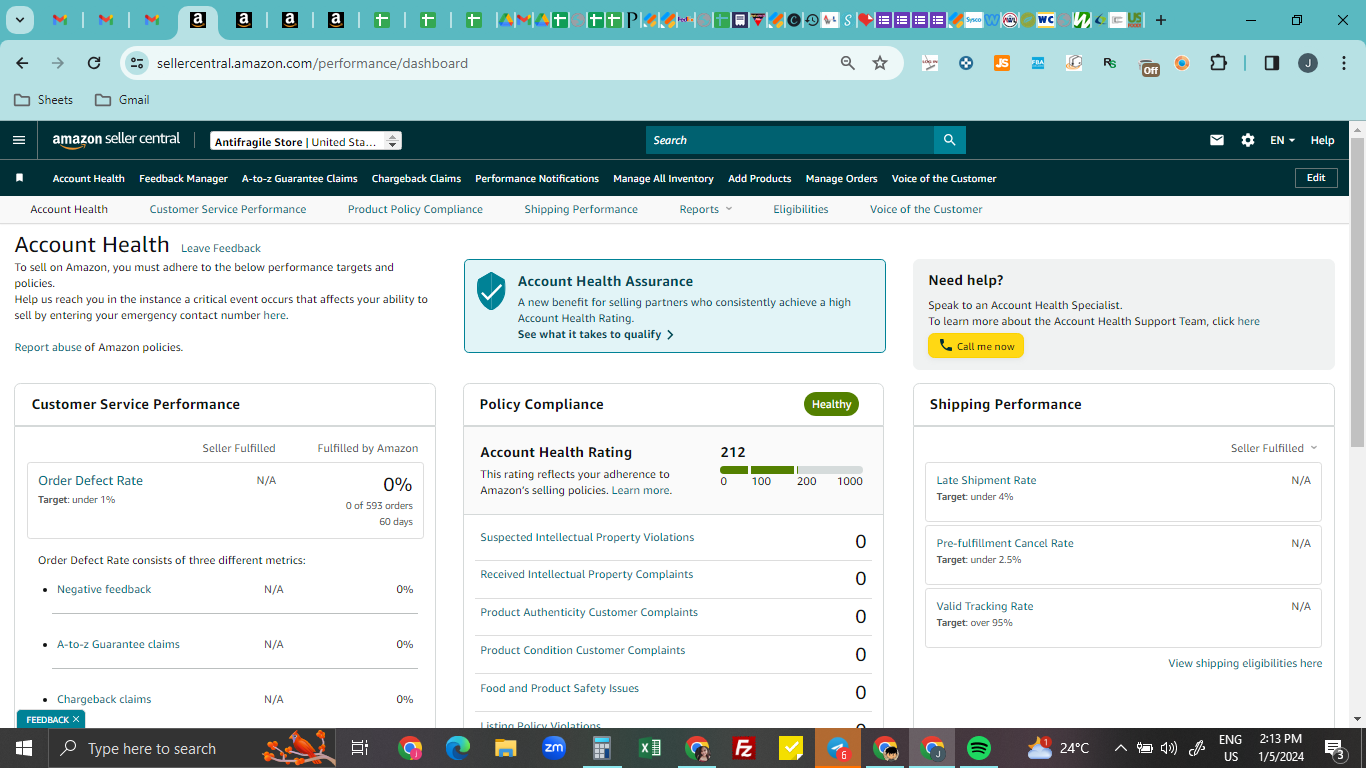Open the Antifragile Store account switcher dropdown
The image size is (1366, 768).
[306, 141]
